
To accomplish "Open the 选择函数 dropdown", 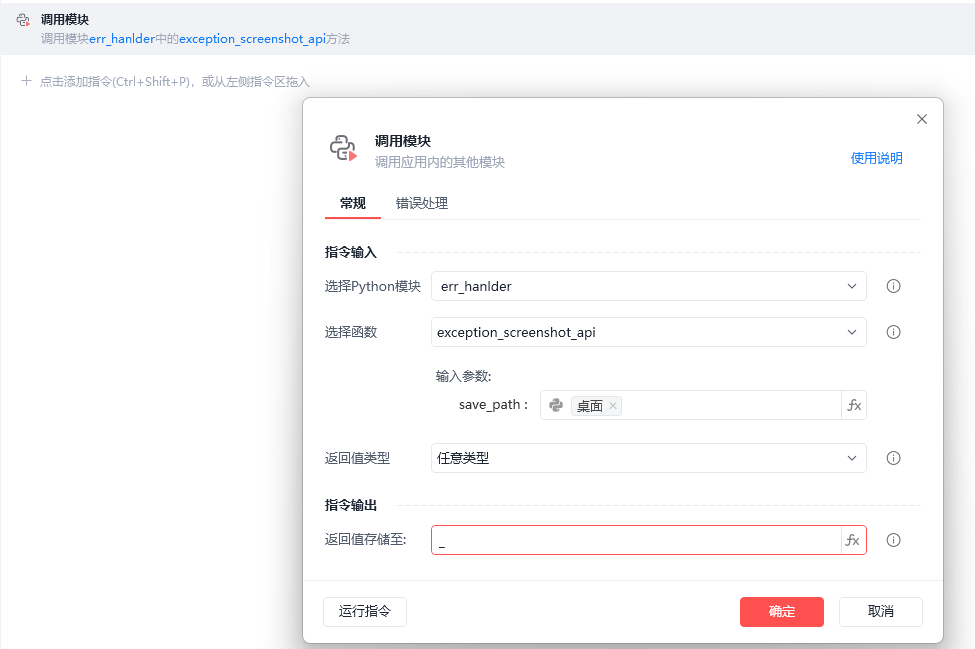I will coord(649,332).
